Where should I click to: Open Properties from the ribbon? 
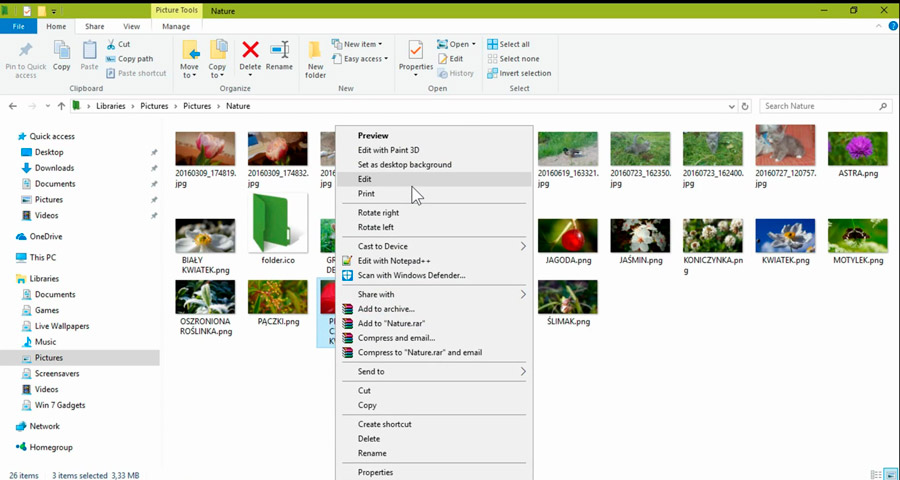click(x=415, y=52)
